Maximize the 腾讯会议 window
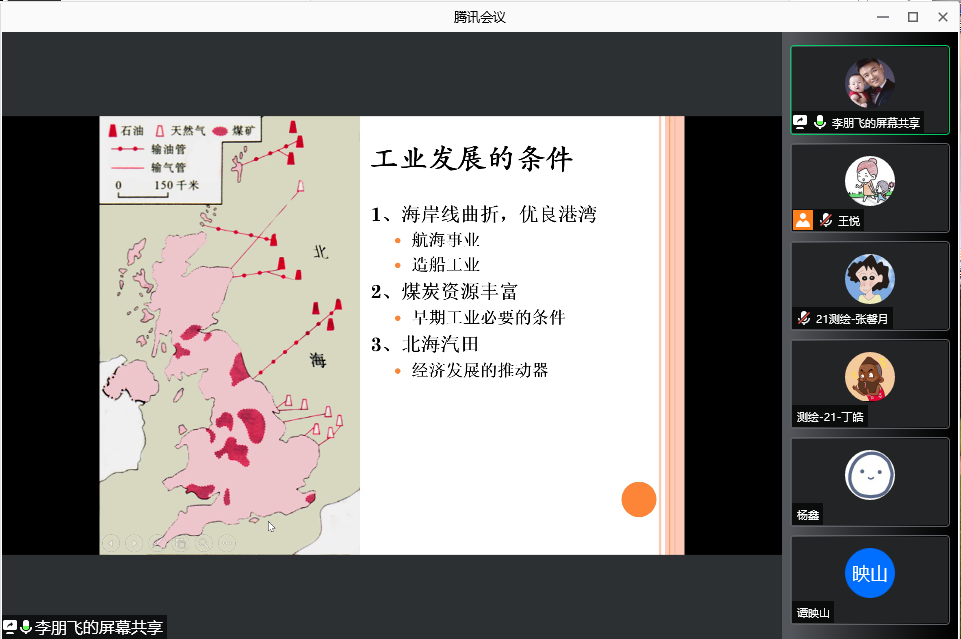The image size is (961, 639). pos(912,17)
